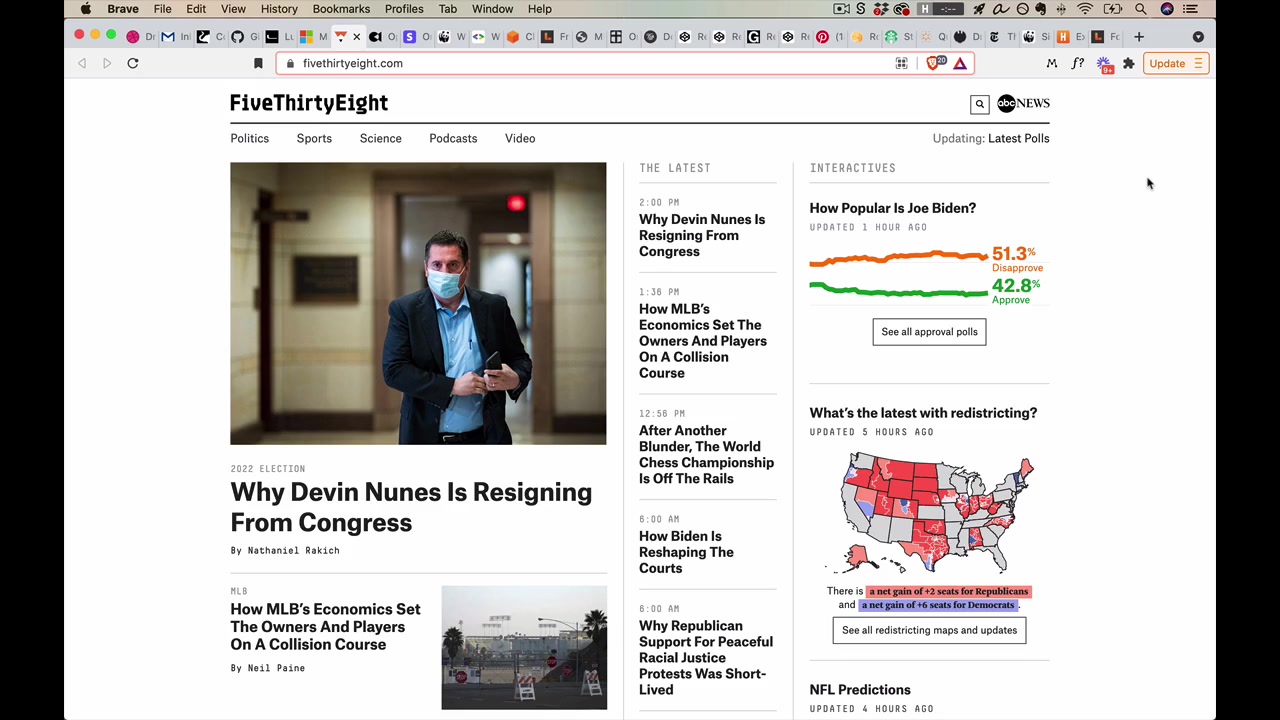Open the tab search dropdown arrow
Image resolution: width=1280 pixels, height=720 pixels.
click(1198, 37)
